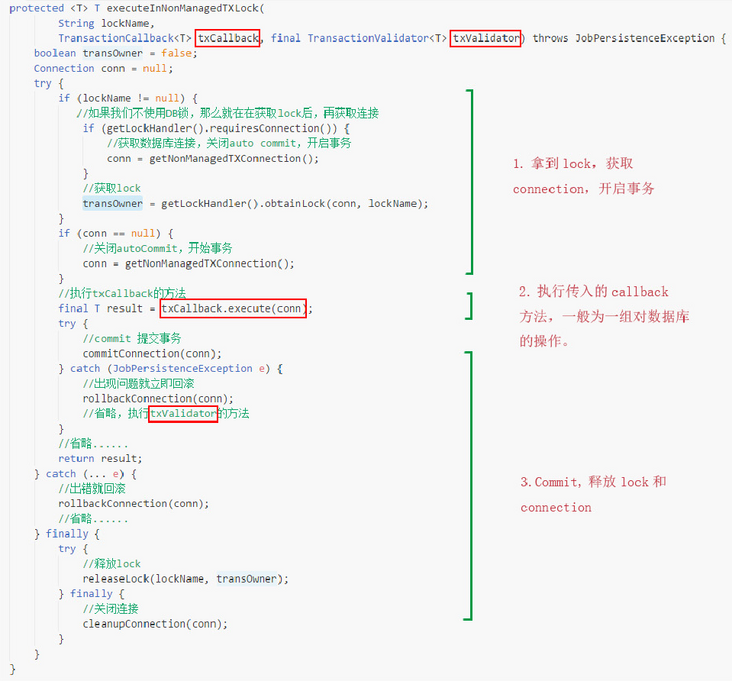The height and width of the screenshot is (681, 732).
Task: Click the 'boolean' keyword before transOwner
Action: (x=55, y=53)
